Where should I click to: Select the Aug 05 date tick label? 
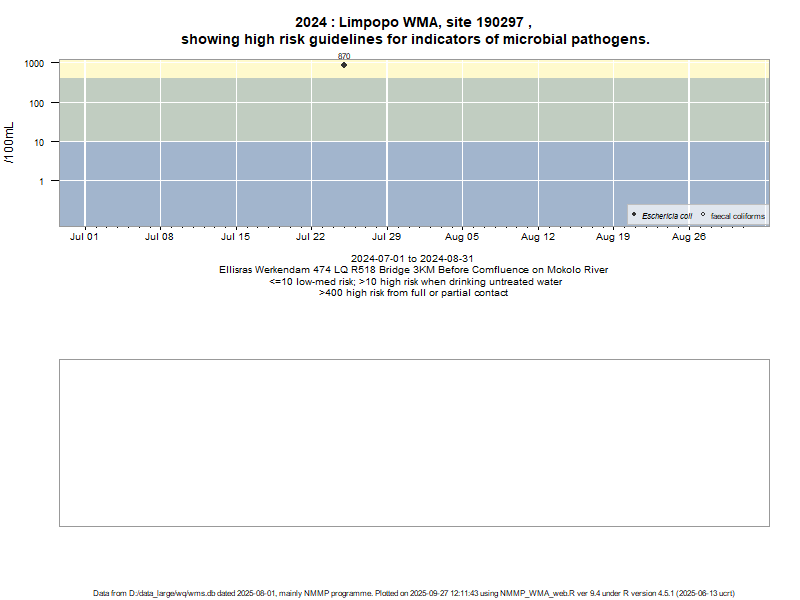click(462, 238)
